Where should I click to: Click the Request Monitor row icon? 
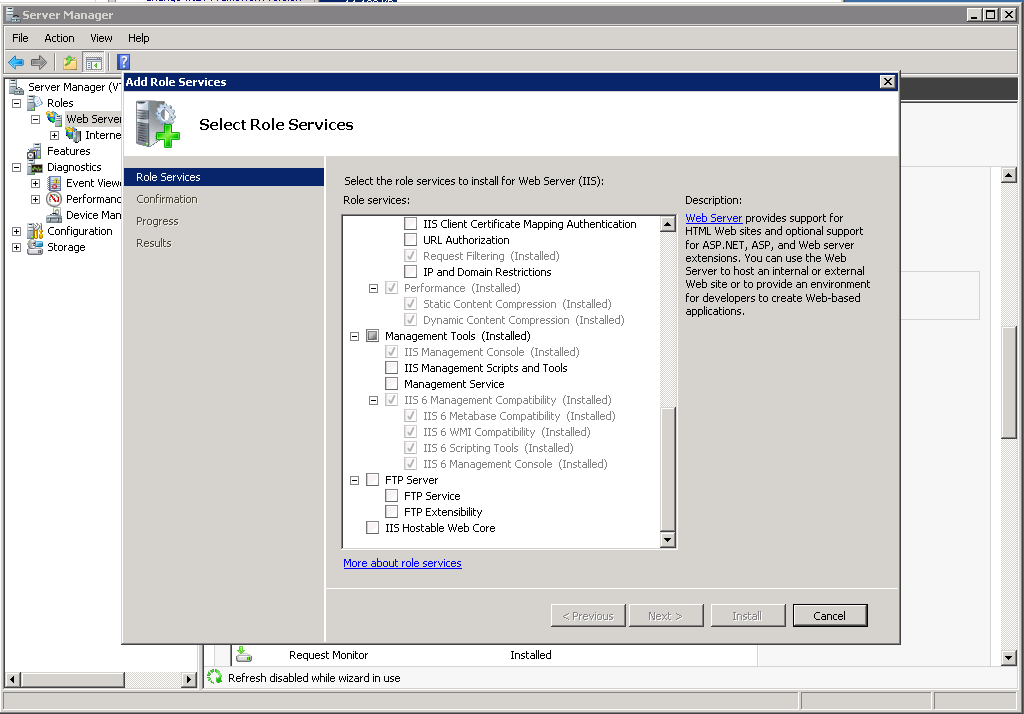click(244, 655)
